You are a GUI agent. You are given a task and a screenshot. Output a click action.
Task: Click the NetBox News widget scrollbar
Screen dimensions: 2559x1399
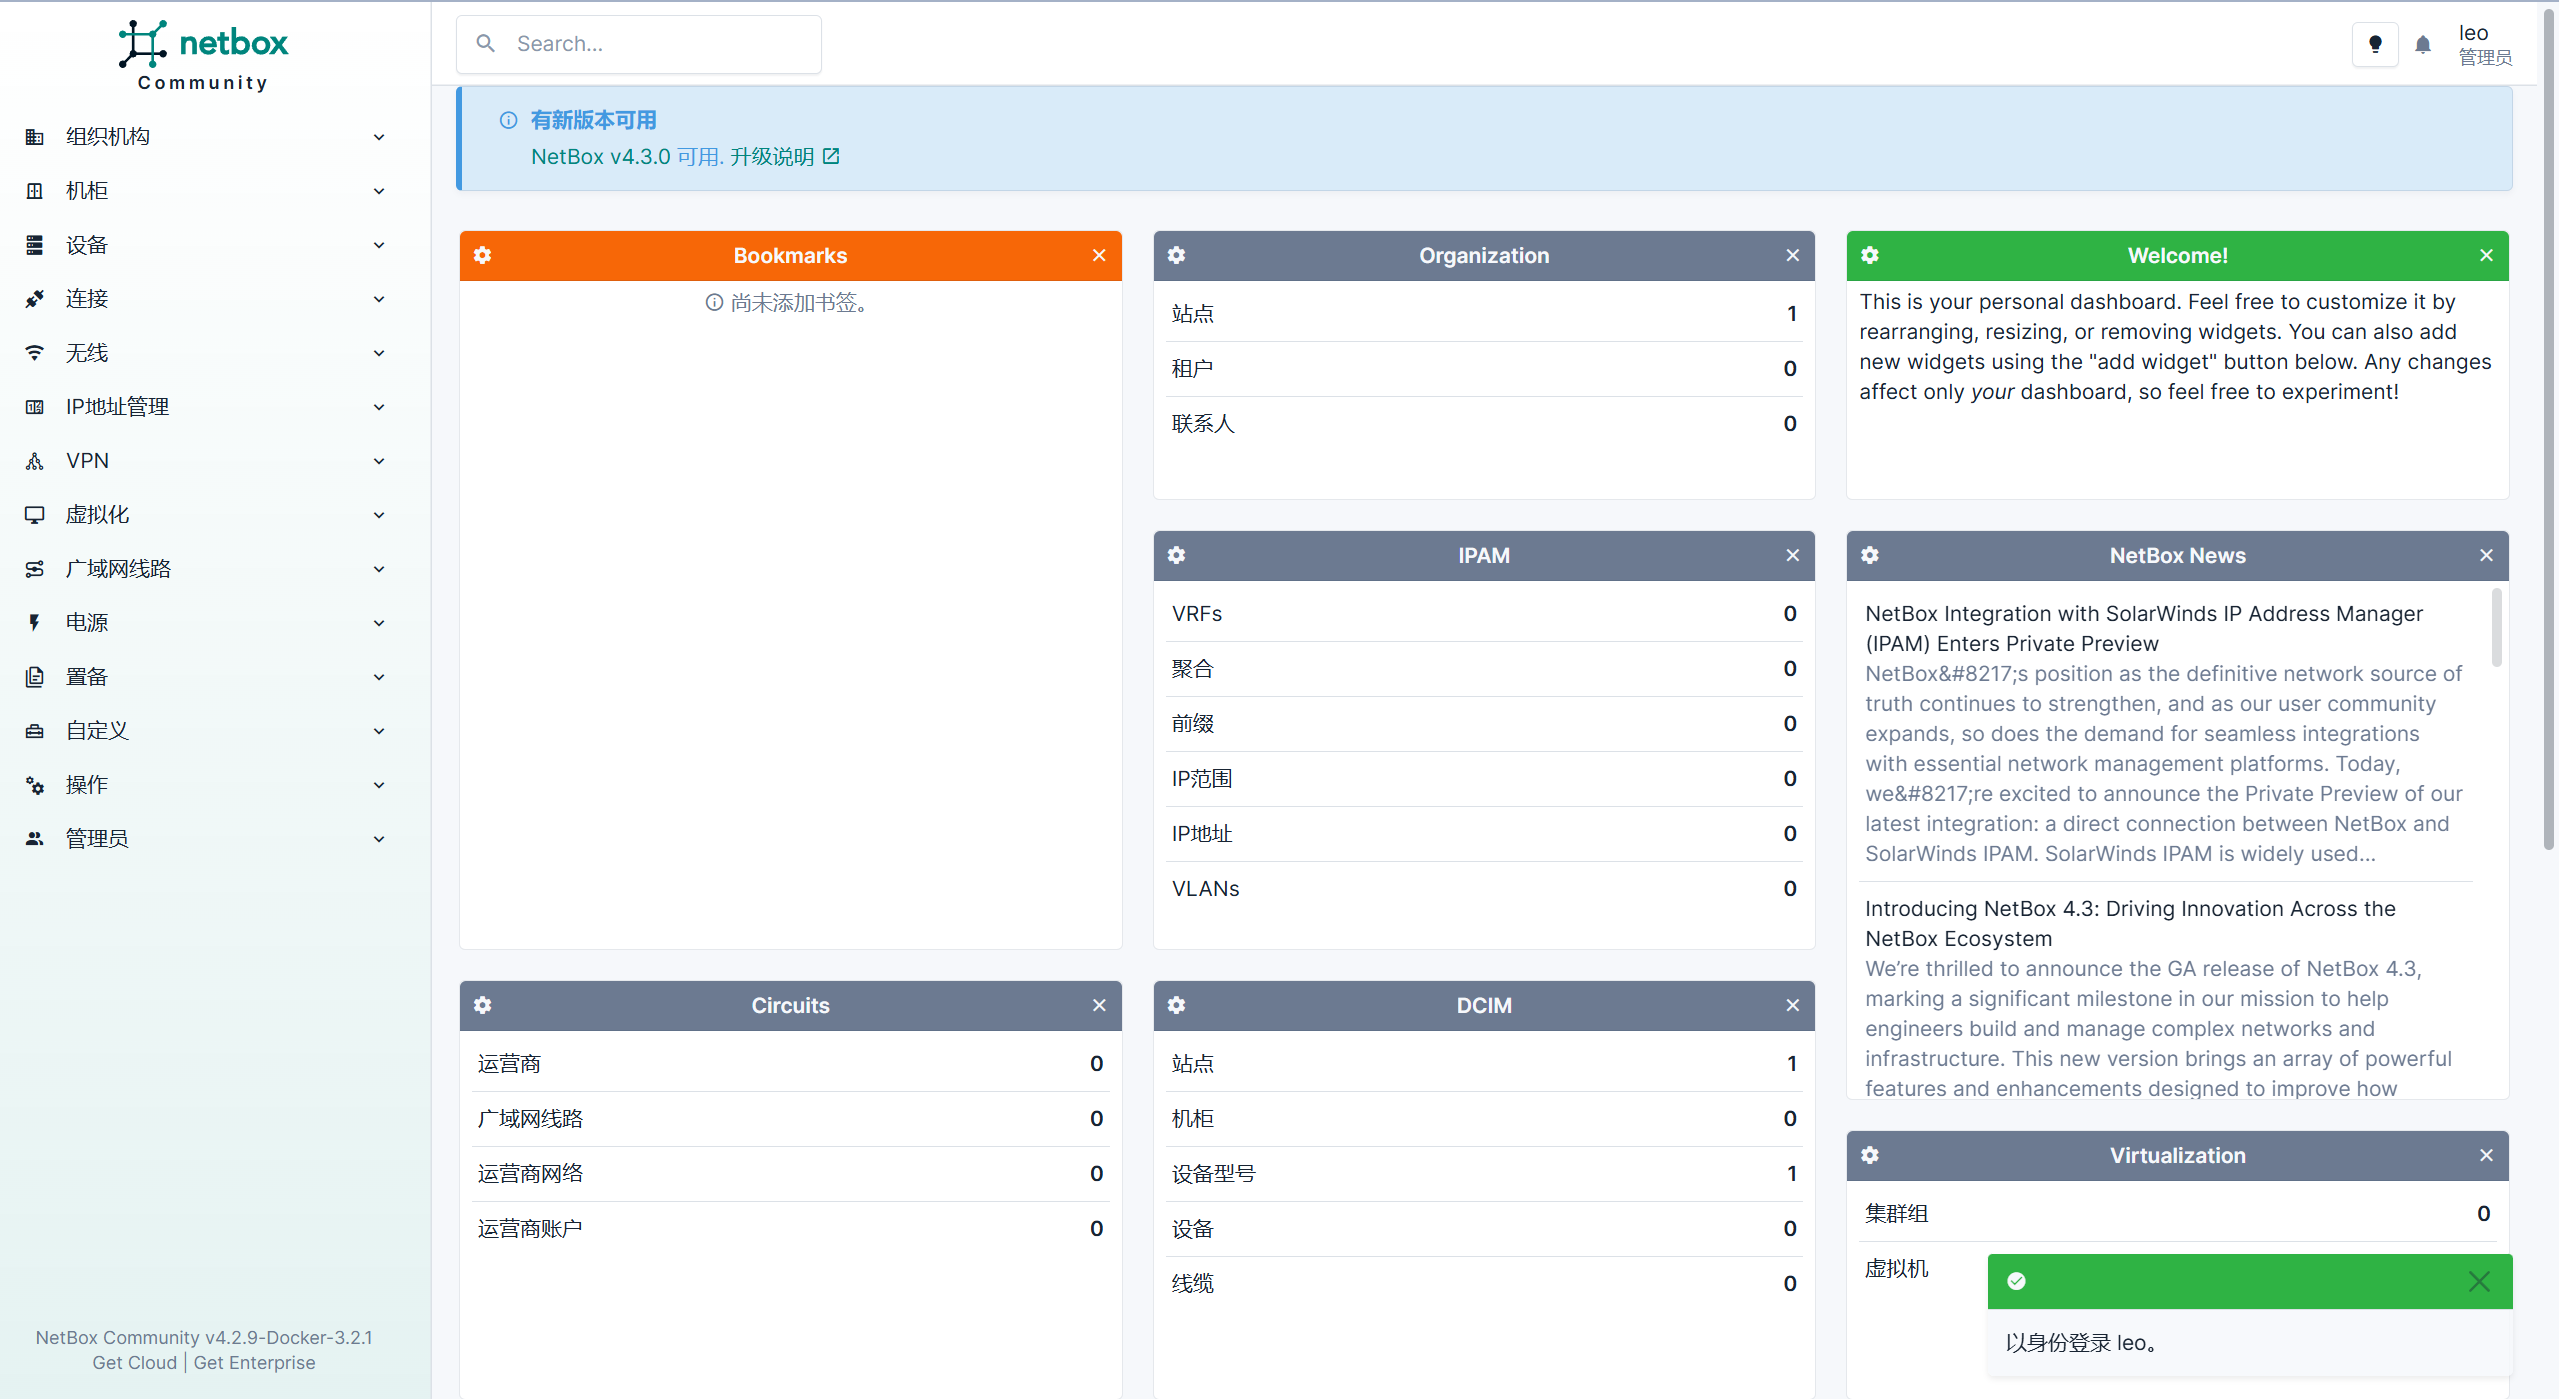2496,627
